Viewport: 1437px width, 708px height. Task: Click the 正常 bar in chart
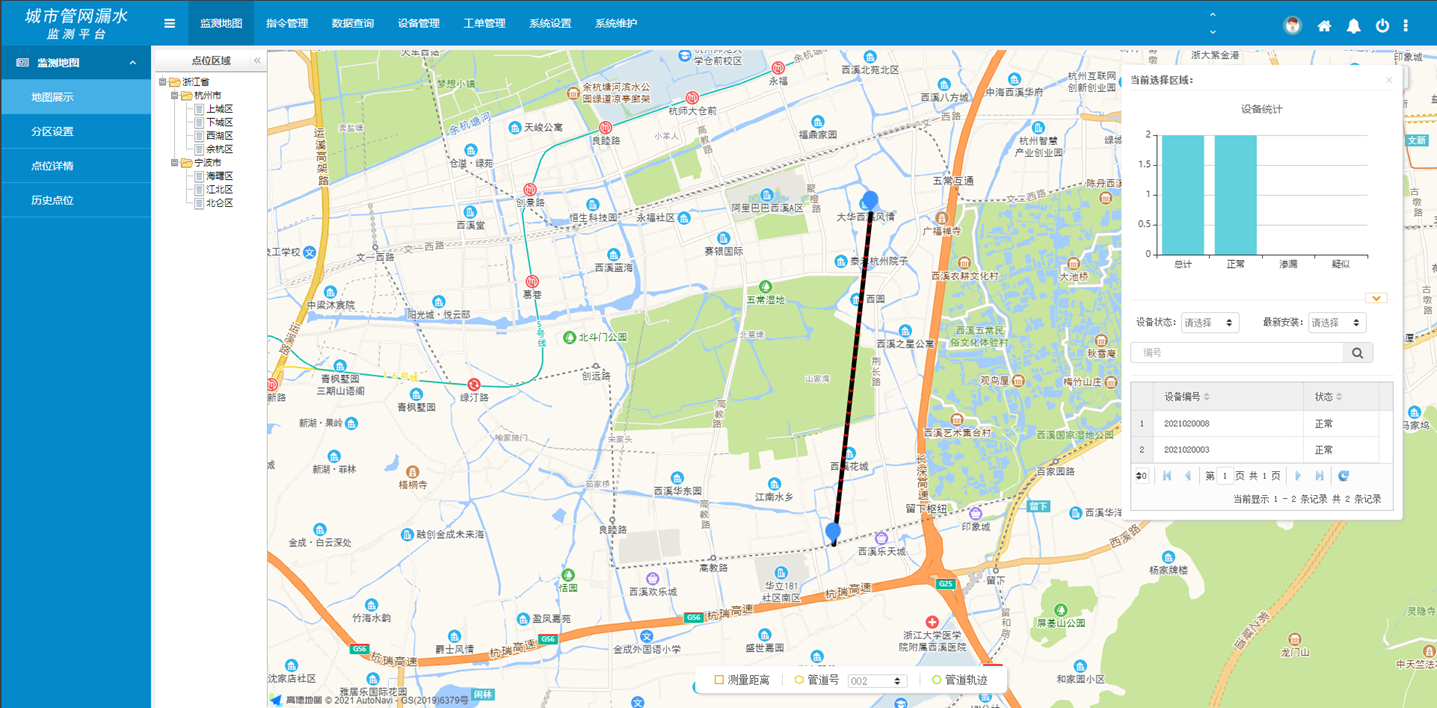click(x=1235, y=194)
